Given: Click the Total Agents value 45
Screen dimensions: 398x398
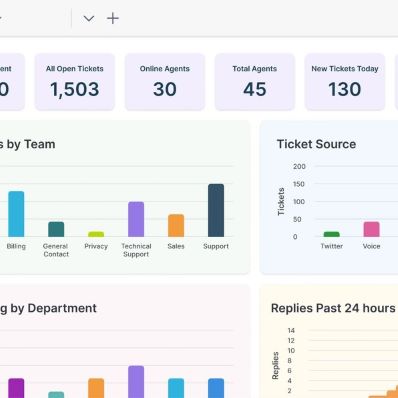Looking at the screenshot, I should pyautogui.click(x=255, y=89).
